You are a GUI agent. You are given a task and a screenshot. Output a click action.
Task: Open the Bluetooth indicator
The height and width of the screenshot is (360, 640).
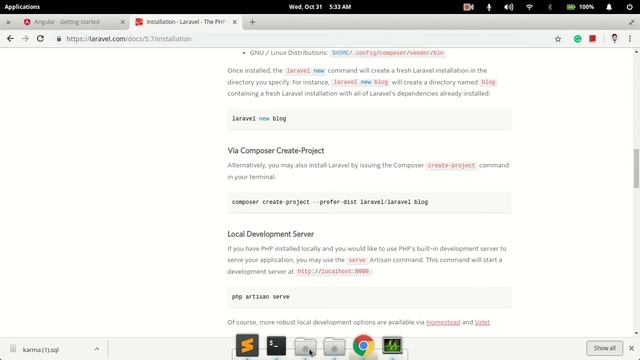[x=550, y=7]
